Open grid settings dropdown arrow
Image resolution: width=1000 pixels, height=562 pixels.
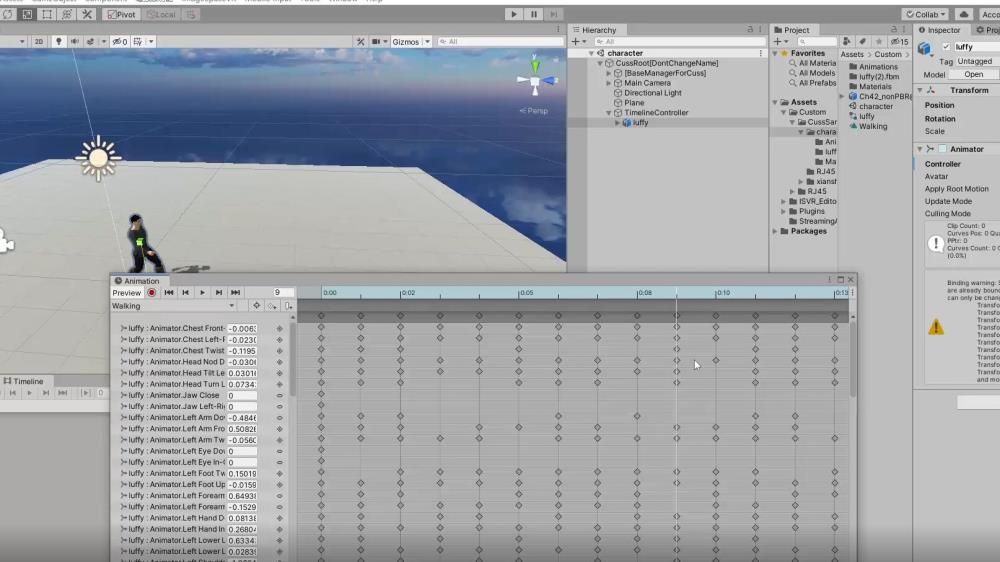coord(151,41)
